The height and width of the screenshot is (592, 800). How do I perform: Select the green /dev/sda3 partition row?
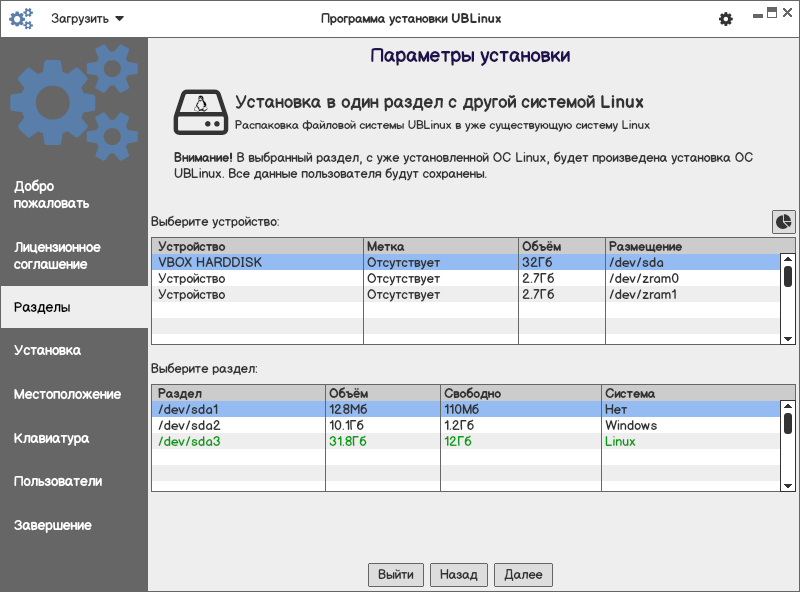tap(466, 441)
